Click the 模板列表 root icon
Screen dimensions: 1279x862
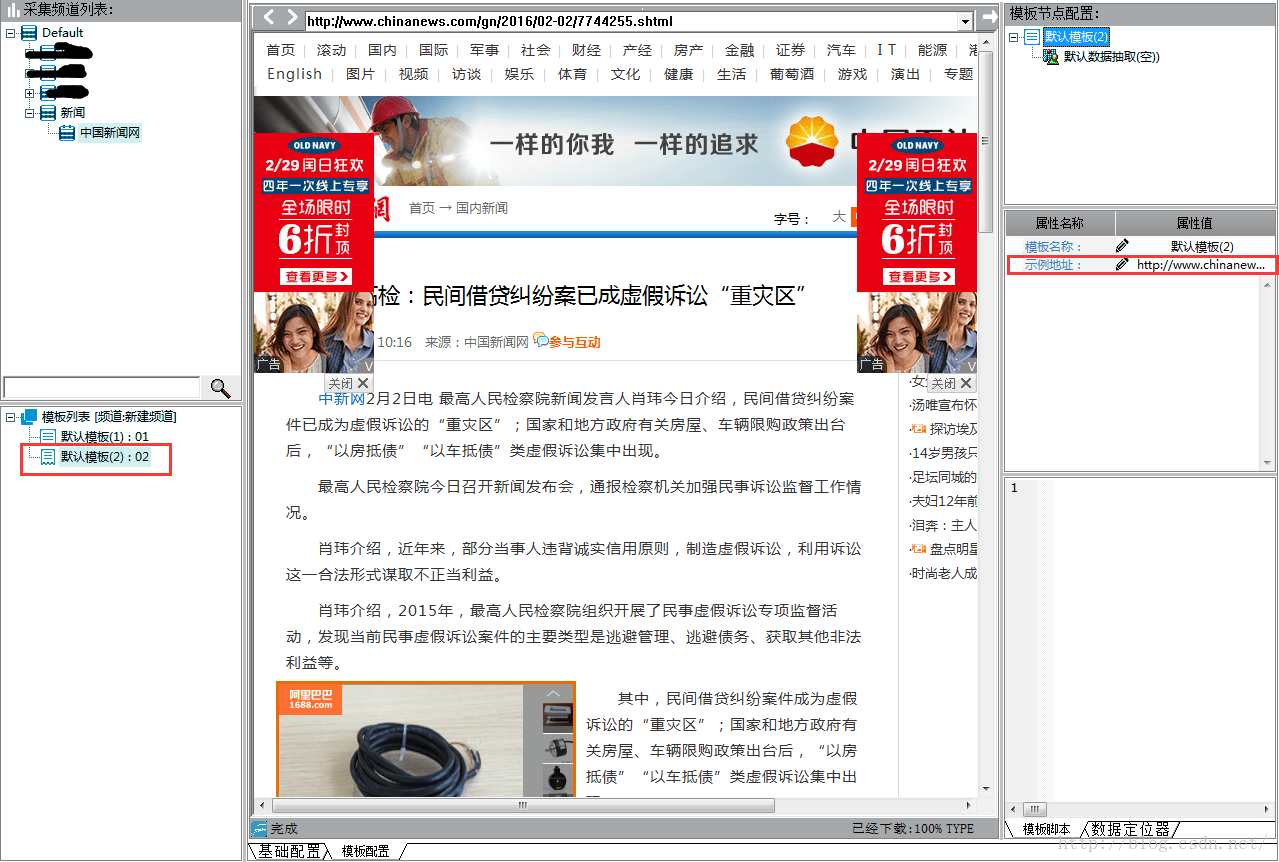pos(29,416)
